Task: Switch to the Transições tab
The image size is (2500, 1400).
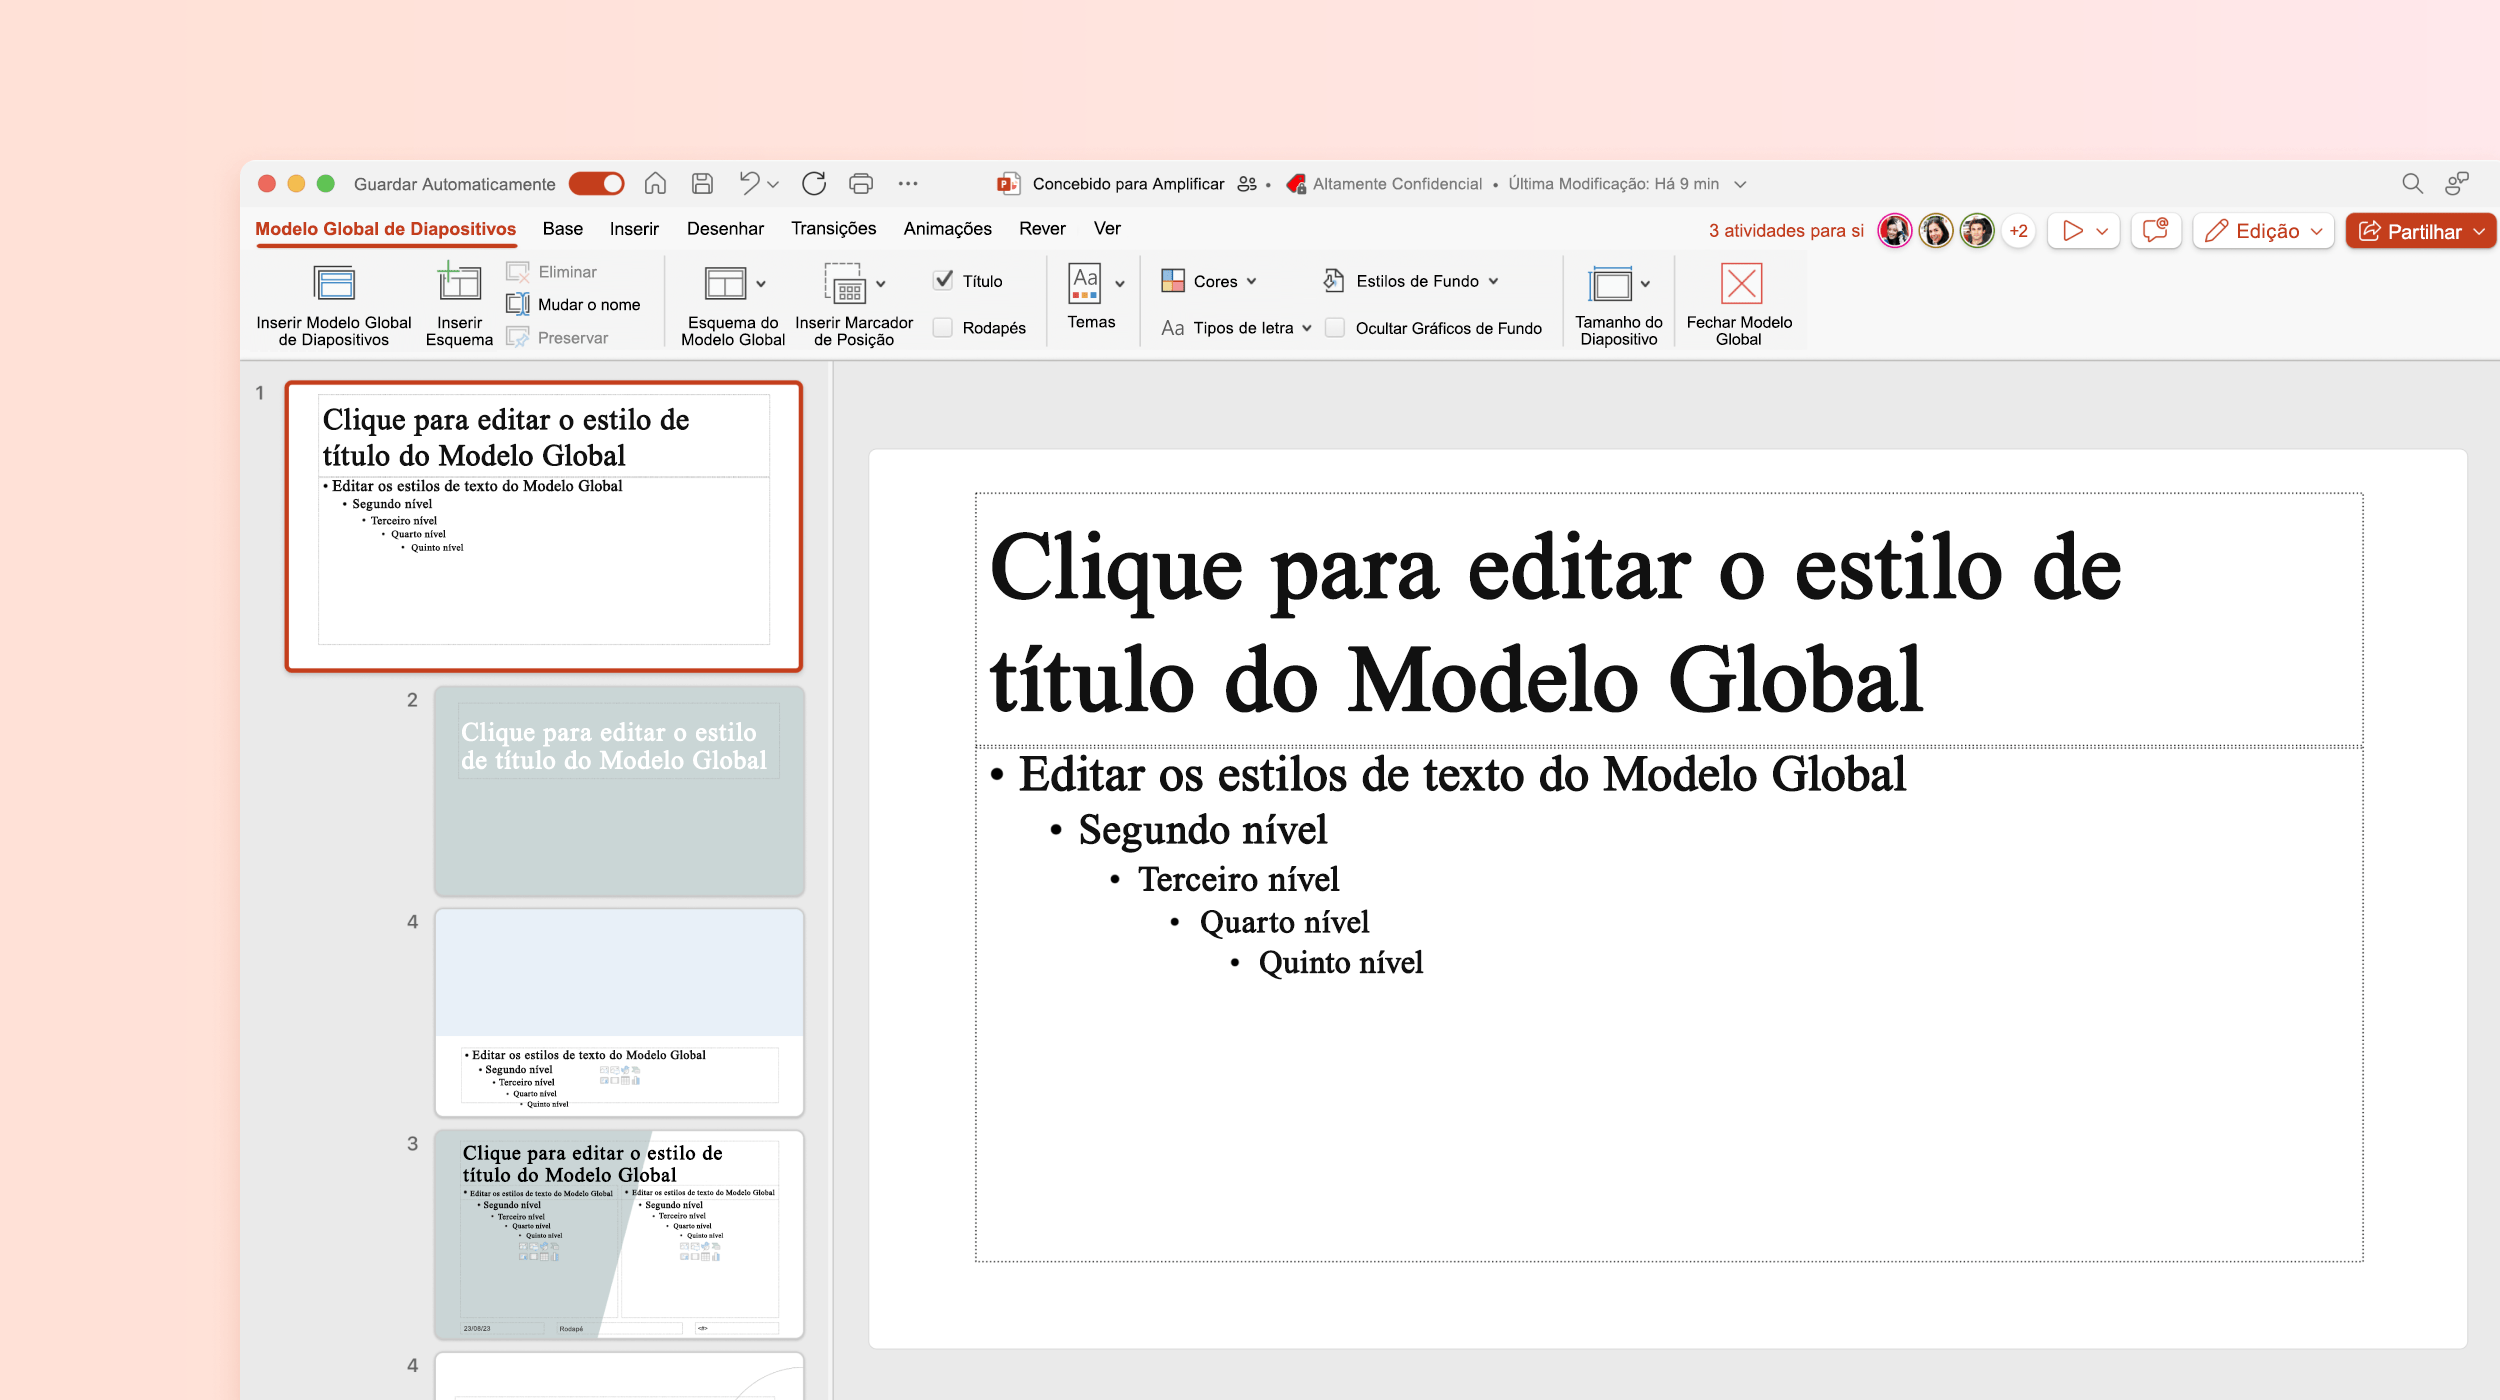Action: click(833, 229)
